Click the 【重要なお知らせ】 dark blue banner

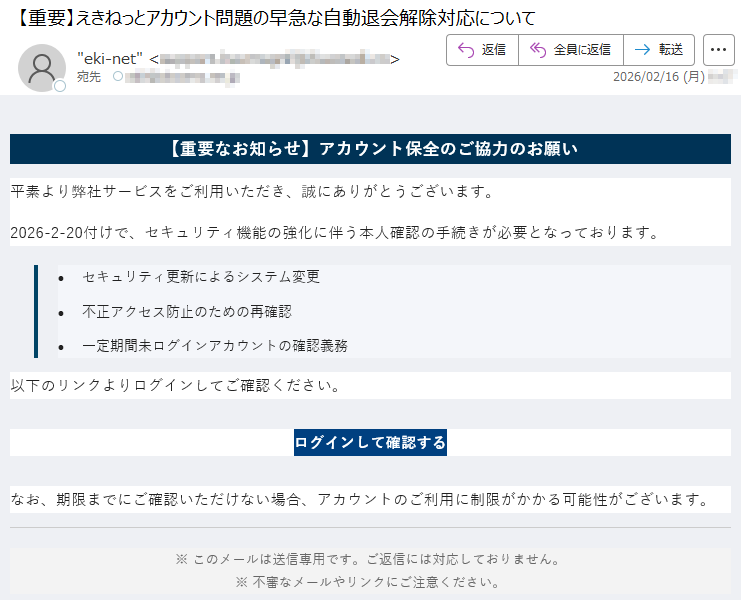tap(370, 149)
